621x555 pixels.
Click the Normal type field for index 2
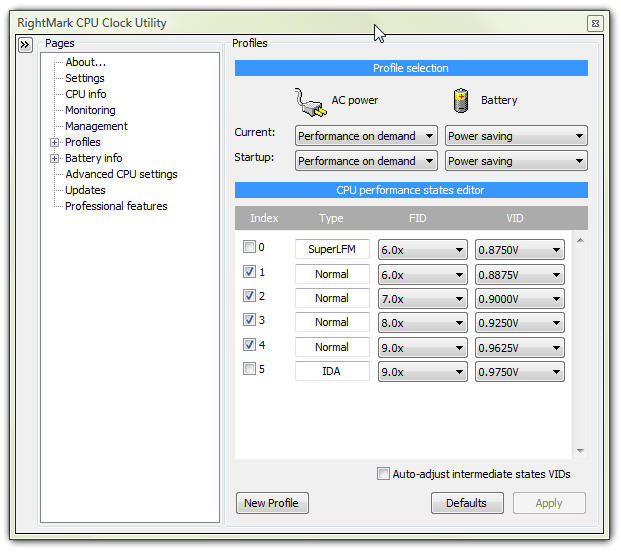(x=332, y=298)
